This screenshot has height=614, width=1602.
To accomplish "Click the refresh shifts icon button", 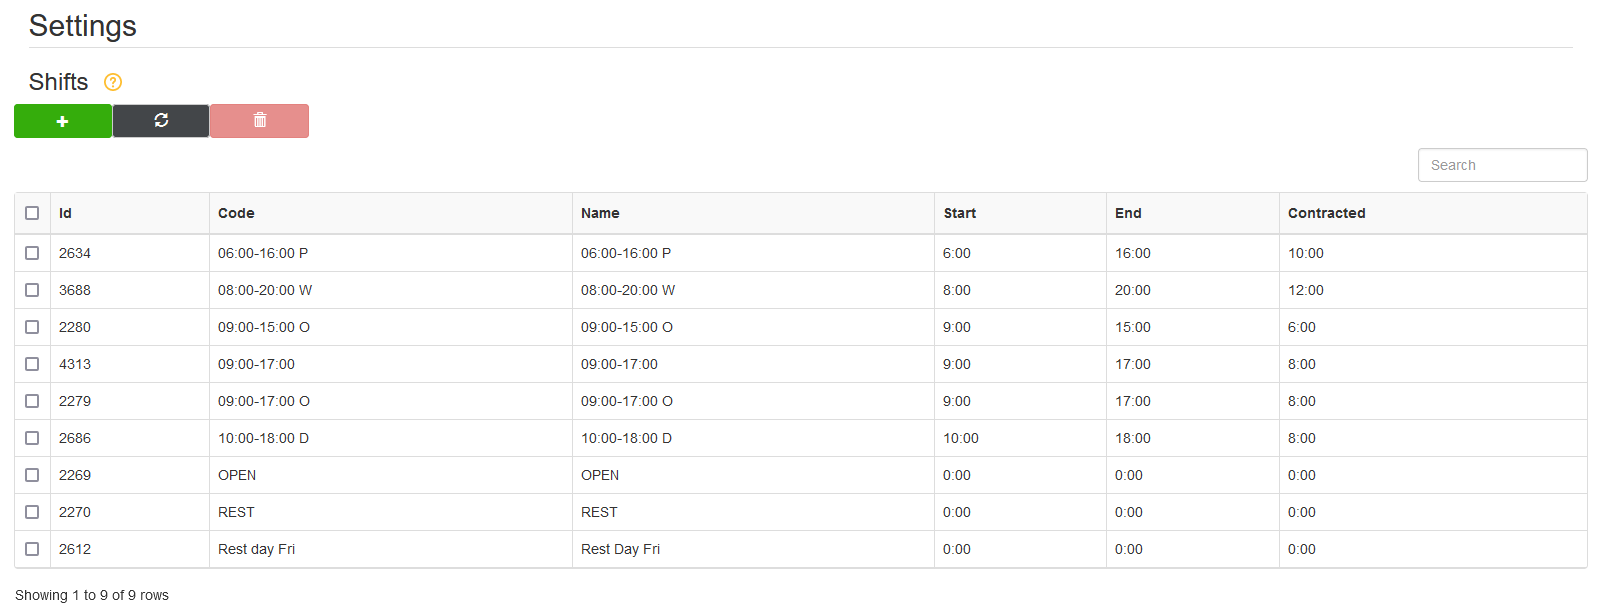I will [x=161, y=121].
